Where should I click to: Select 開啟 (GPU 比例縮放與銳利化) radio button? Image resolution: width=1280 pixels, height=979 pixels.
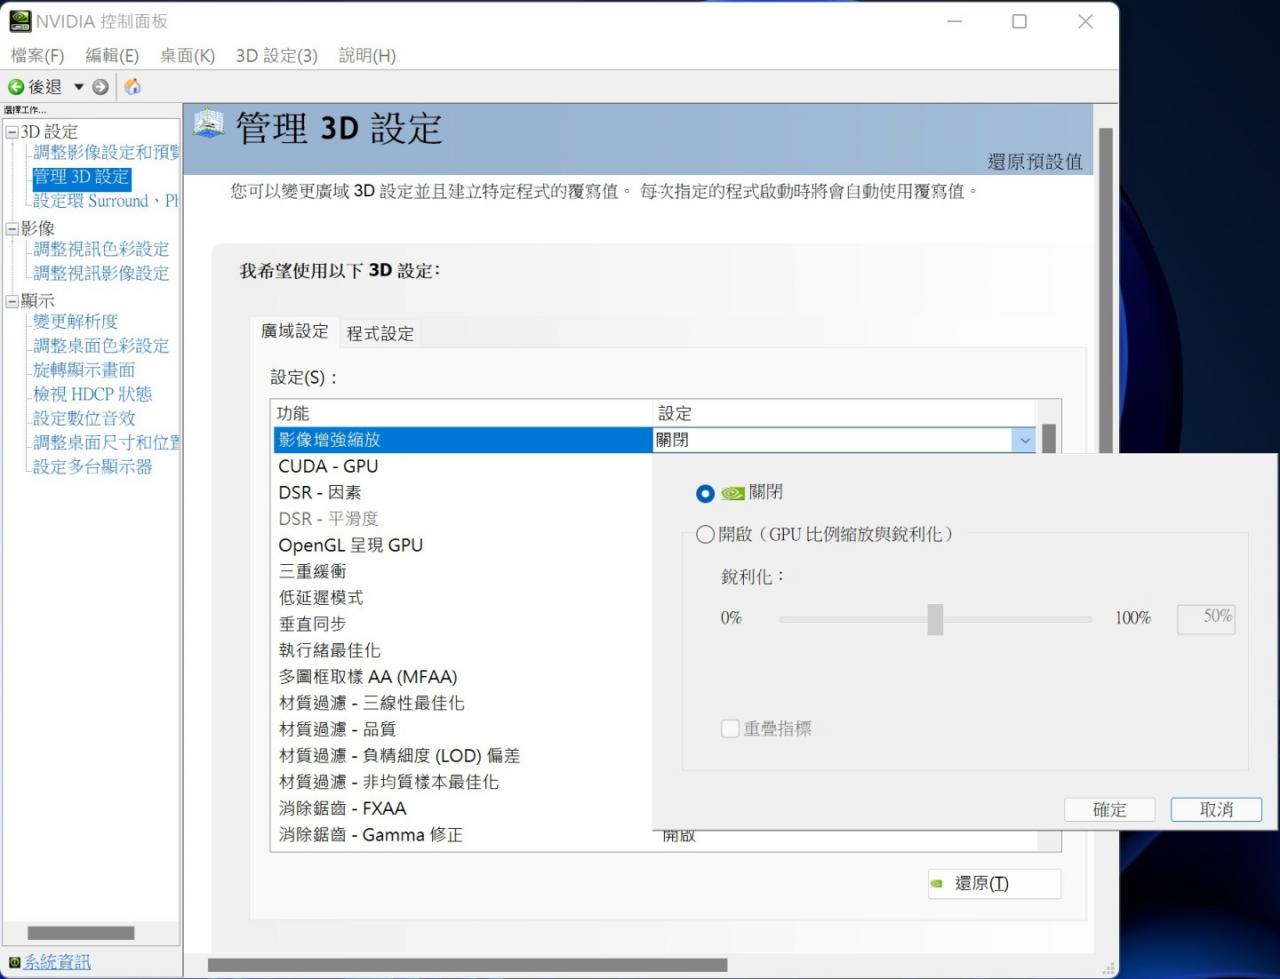(705, 535)
